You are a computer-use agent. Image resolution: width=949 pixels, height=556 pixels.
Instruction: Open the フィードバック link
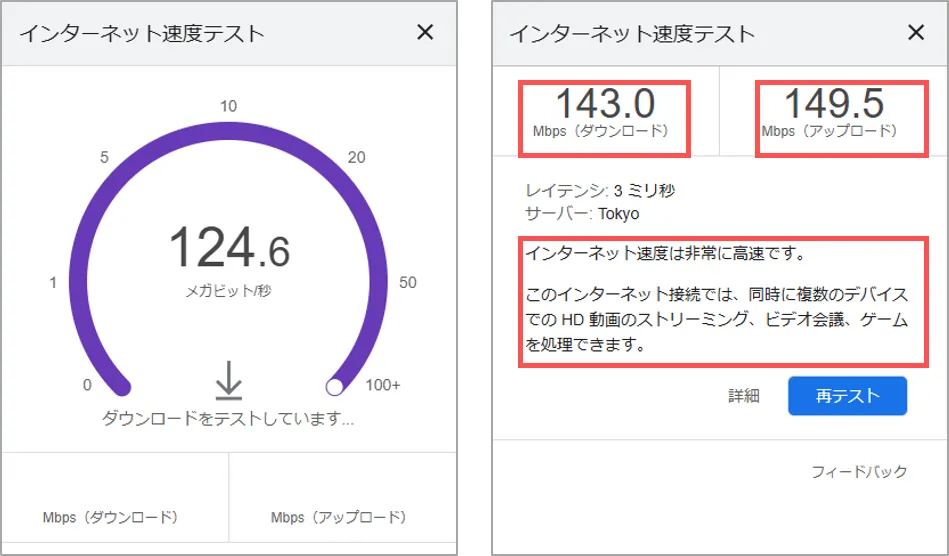coord(859,471)
